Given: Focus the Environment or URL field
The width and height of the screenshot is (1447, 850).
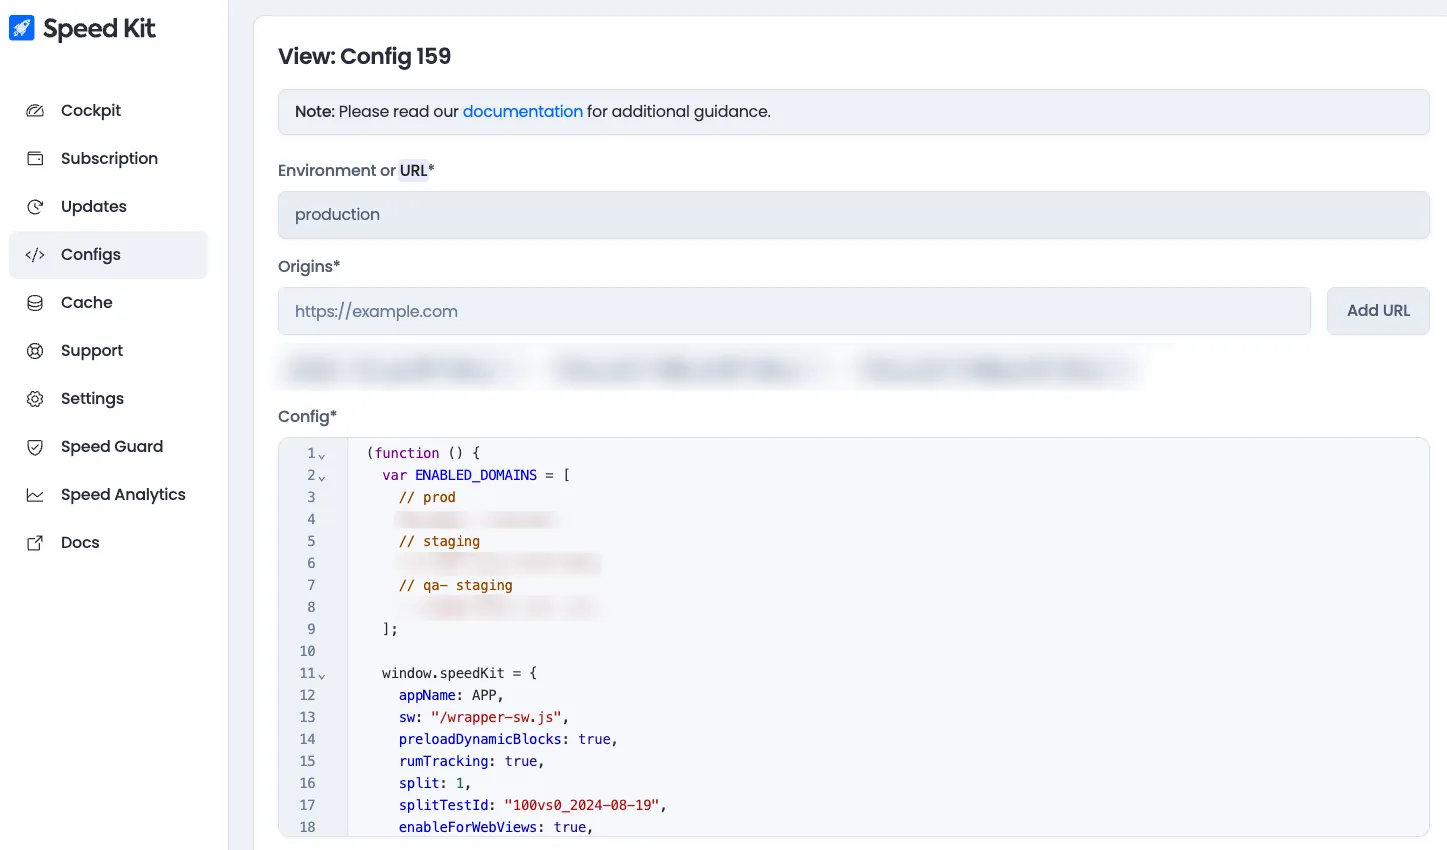Looking at the screenshot, I should (854, 215).
